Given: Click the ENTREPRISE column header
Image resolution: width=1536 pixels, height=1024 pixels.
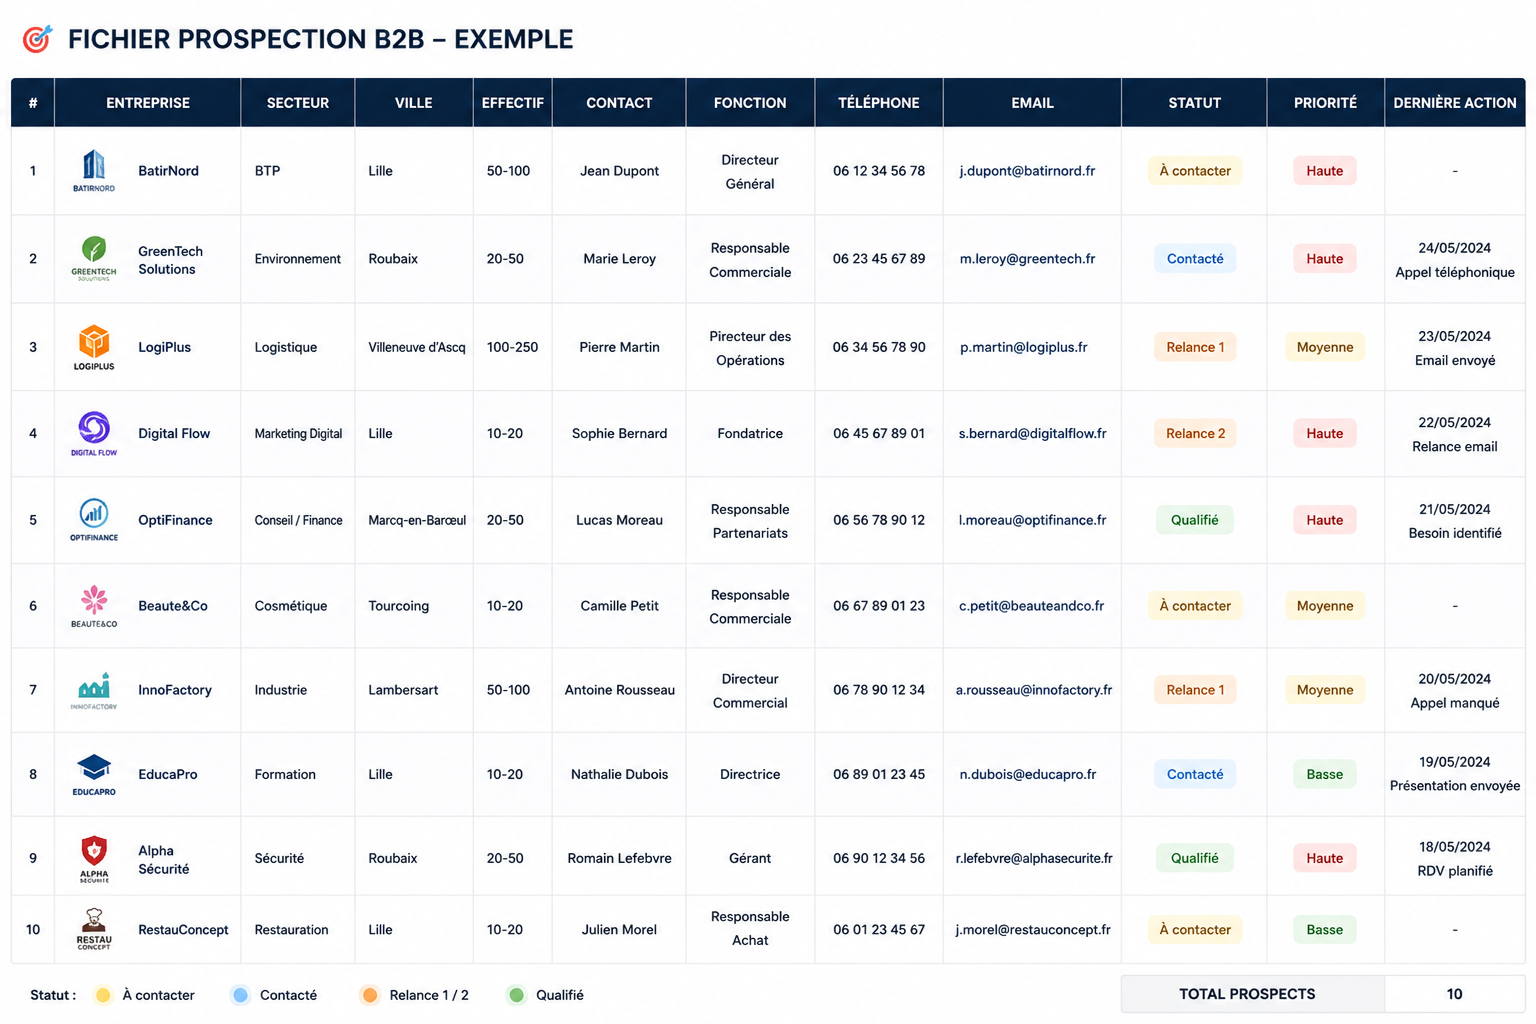Looking at the screenshot, I should (148, 103).
